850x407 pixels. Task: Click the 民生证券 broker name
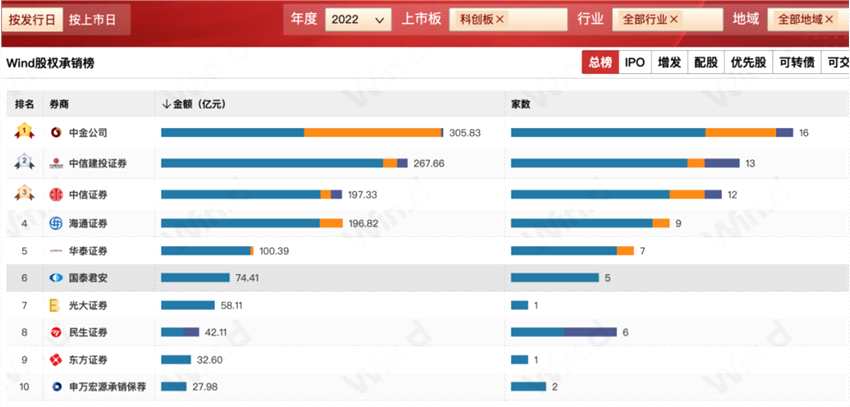tap(88, 333)
